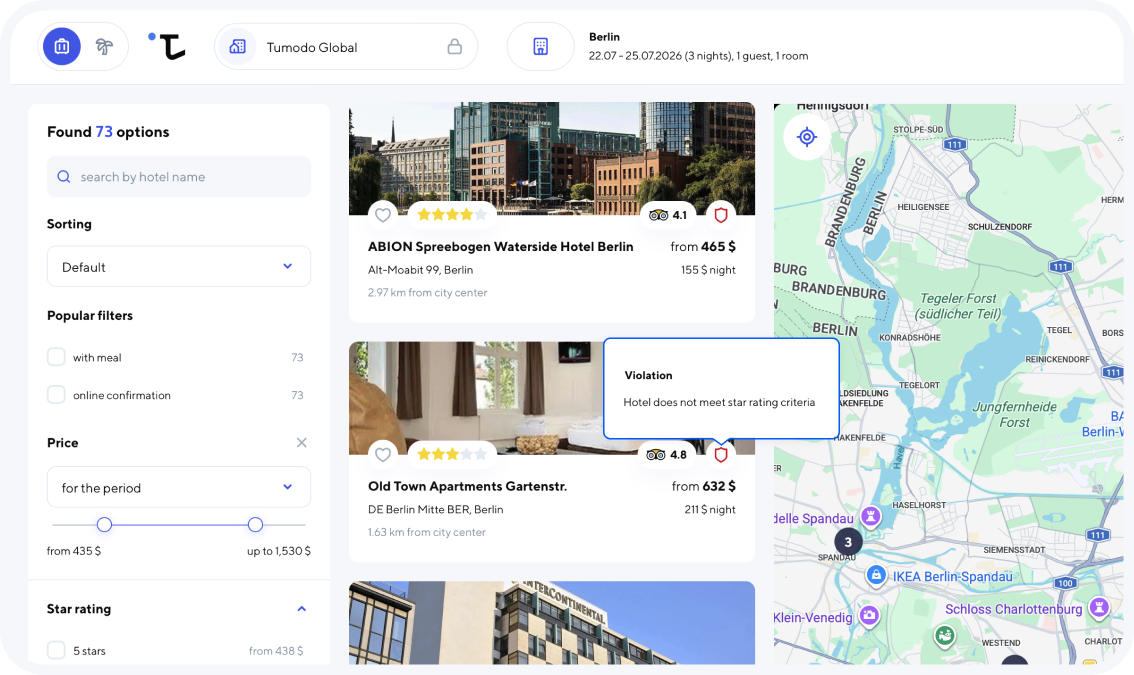Click the InterContinental hotel photo
The image size is (1134, 675).
click(552, 622)
